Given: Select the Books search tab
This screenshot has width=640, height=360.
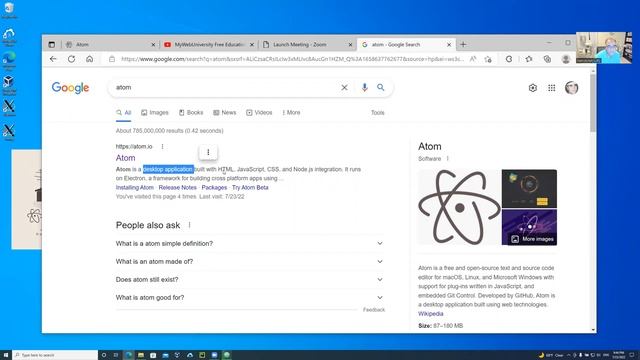Looking at the screenshot, I should click(x=191, y=113).
